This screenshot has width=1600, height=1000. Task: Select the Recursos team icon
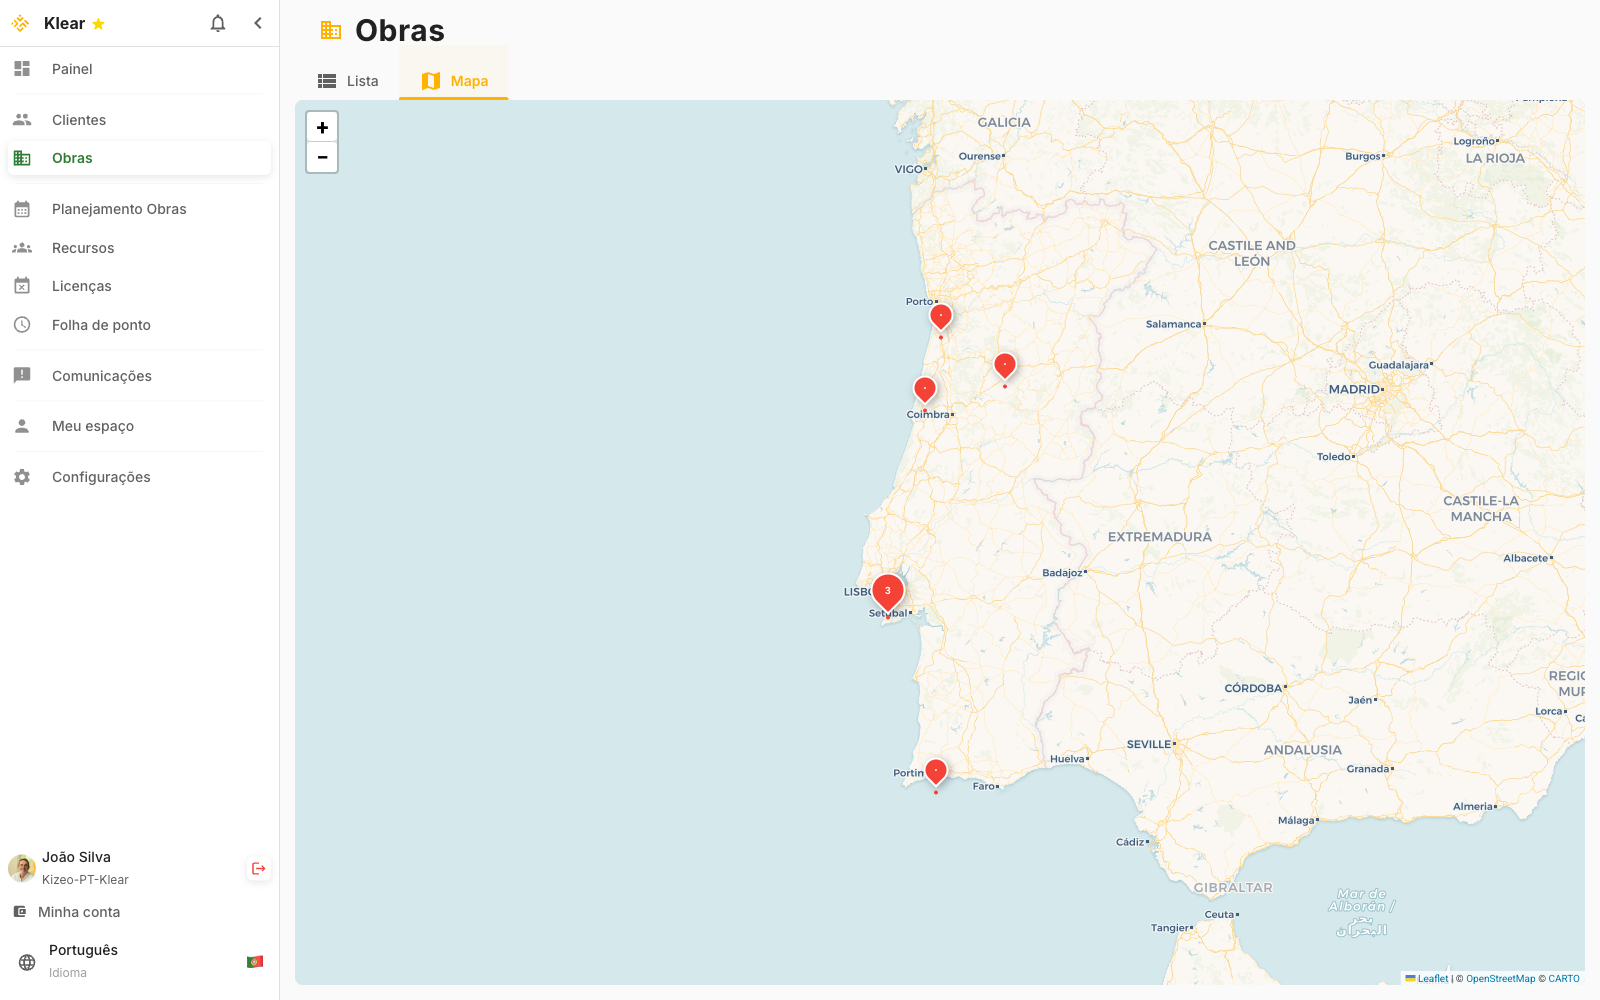(22, 247)
